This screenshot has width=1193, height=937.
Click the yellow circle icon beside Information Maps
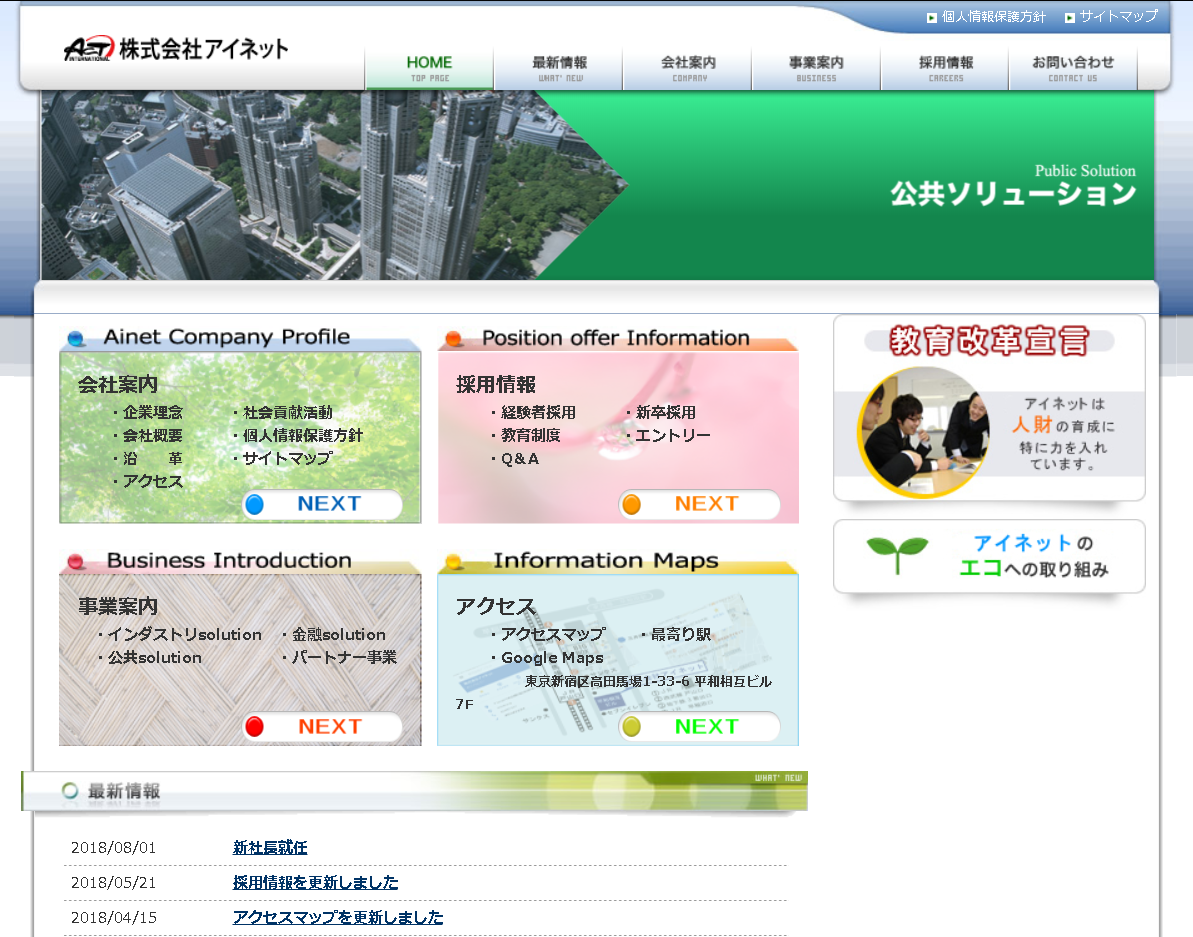[x=453, y=560]
